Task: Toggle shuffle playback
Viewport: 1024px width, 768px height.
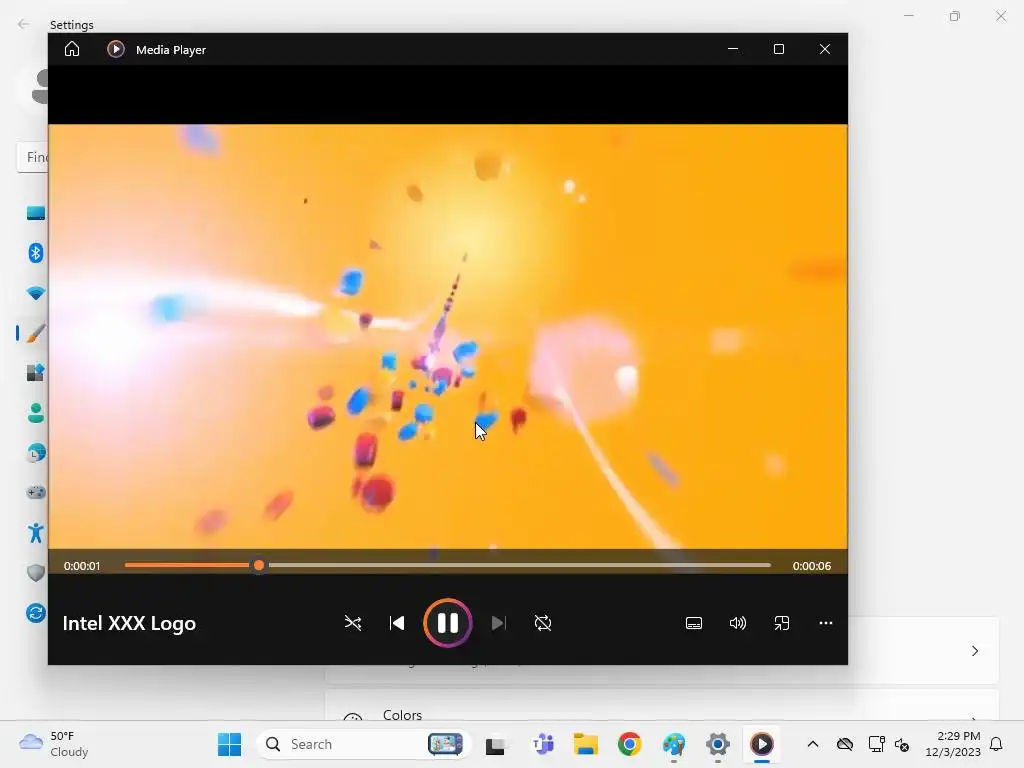Action: [x=353, y=623]
